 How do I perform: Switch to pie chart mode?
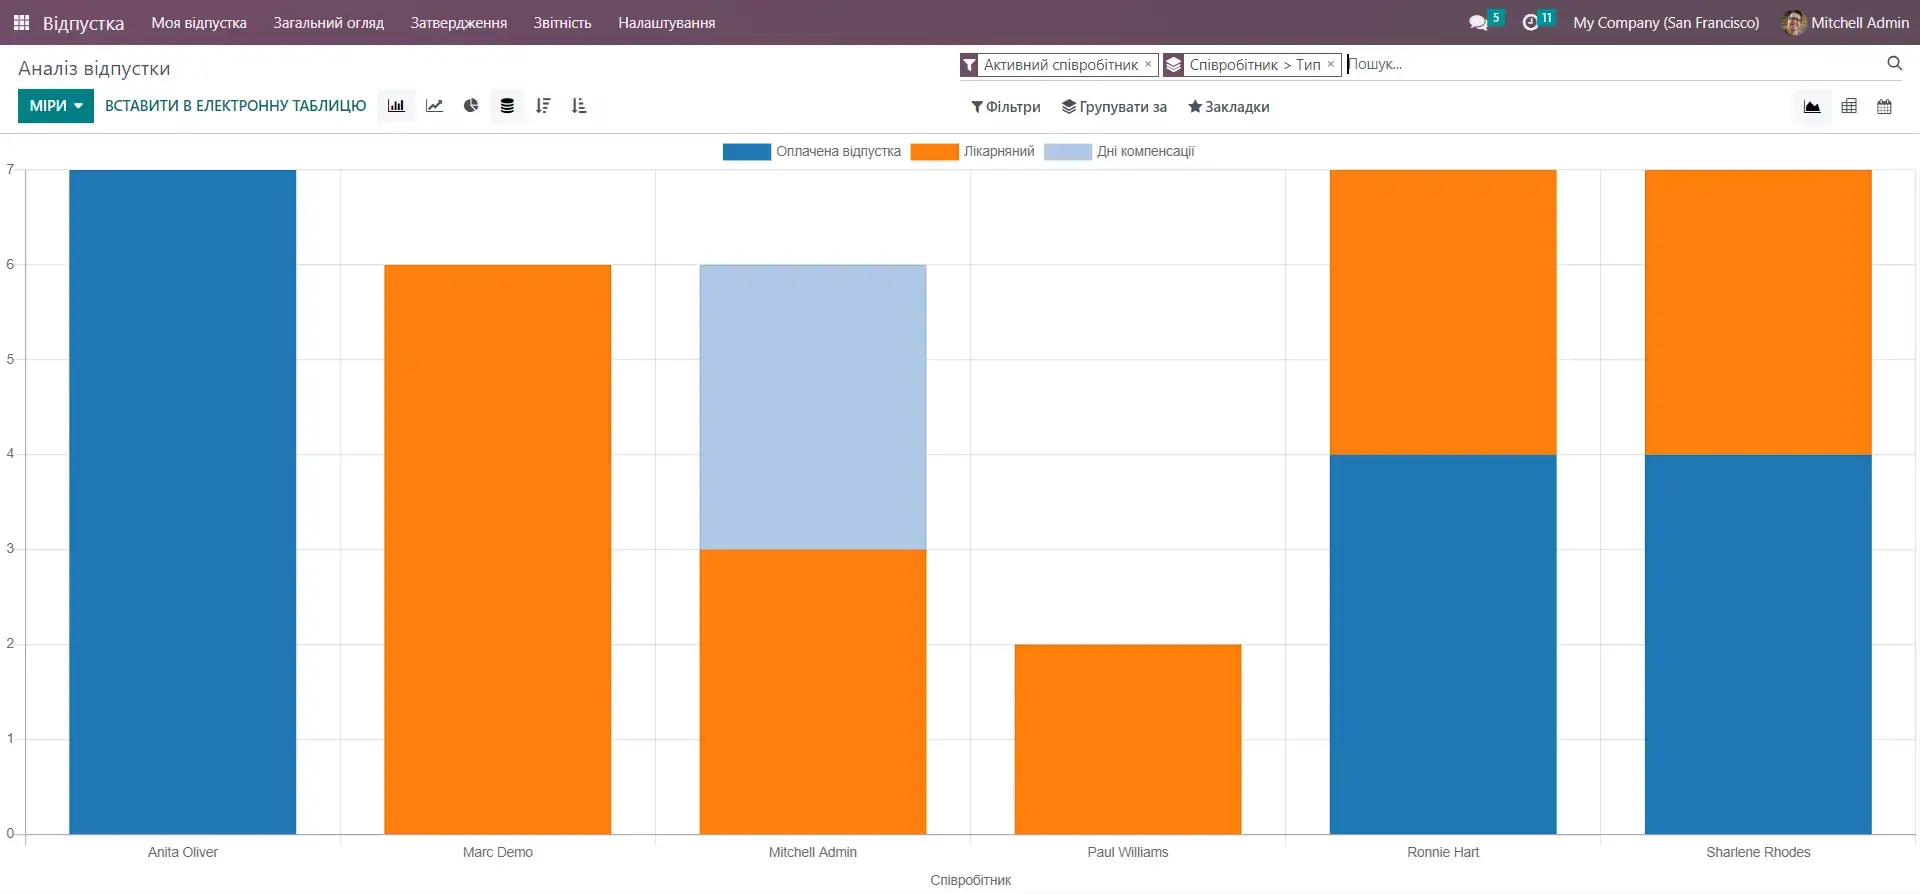pyautogui.click(x=471, y=106)
